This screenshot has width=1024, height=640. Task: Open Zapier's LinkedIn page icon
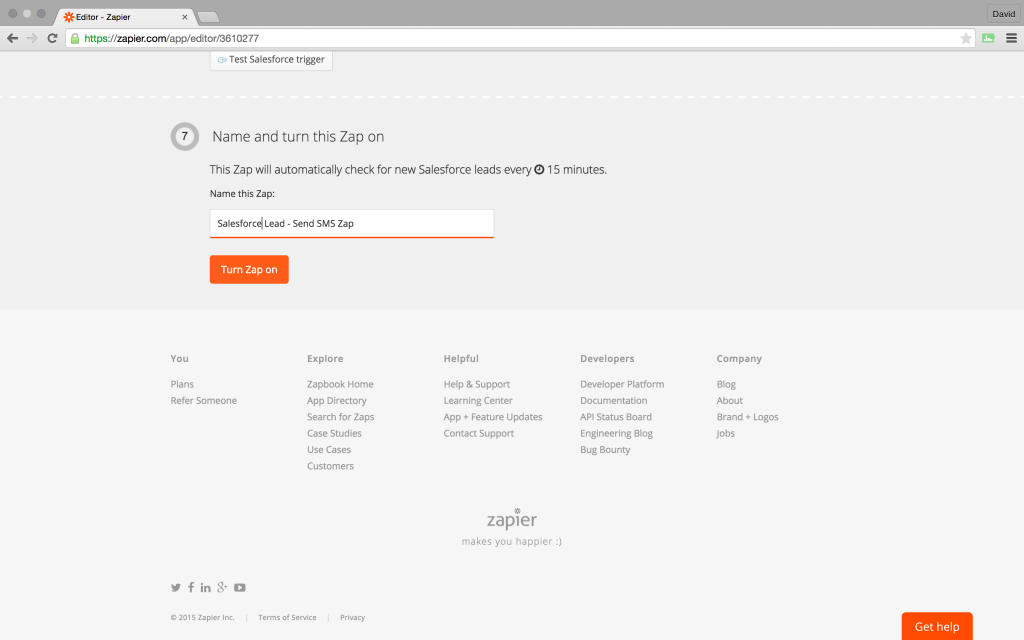tap(206, 588)
